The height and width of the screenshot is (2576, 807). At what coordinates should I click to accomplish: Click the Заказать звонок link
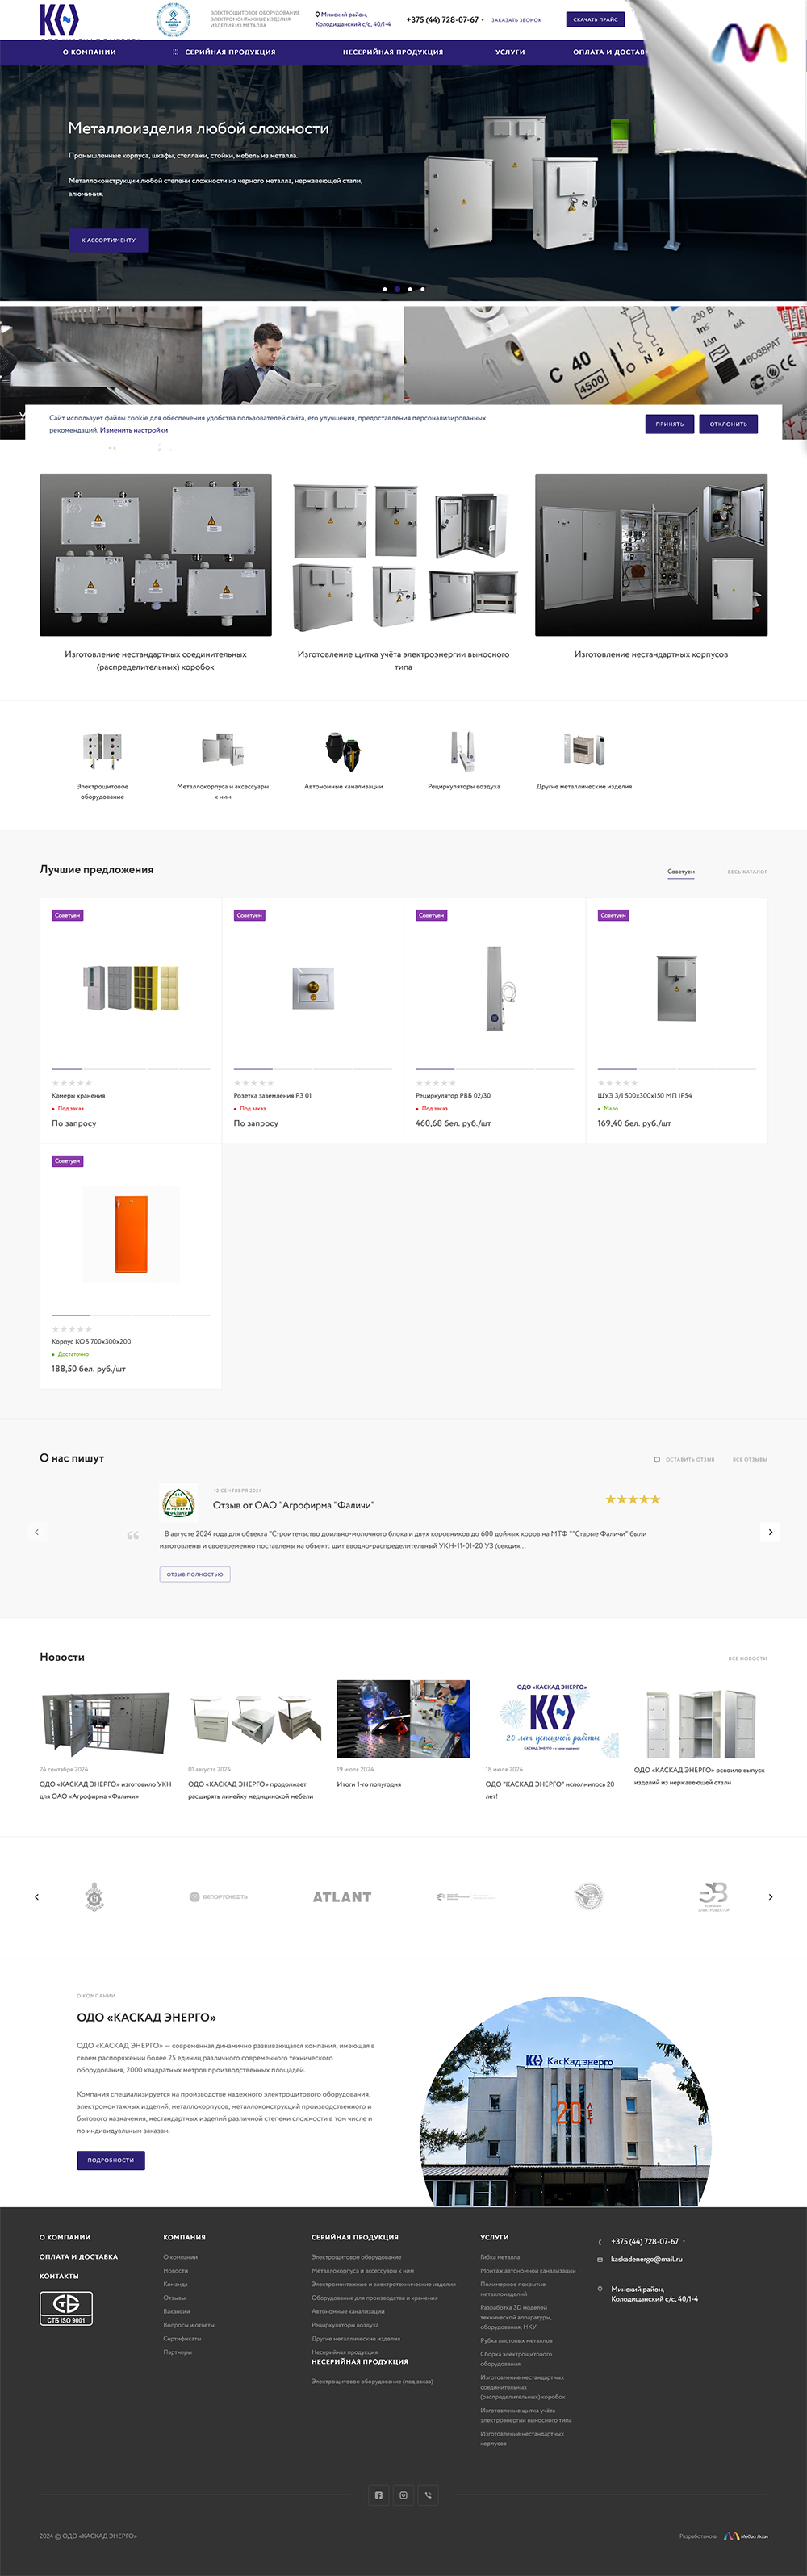pyautogui.click(x=516, y=20)
